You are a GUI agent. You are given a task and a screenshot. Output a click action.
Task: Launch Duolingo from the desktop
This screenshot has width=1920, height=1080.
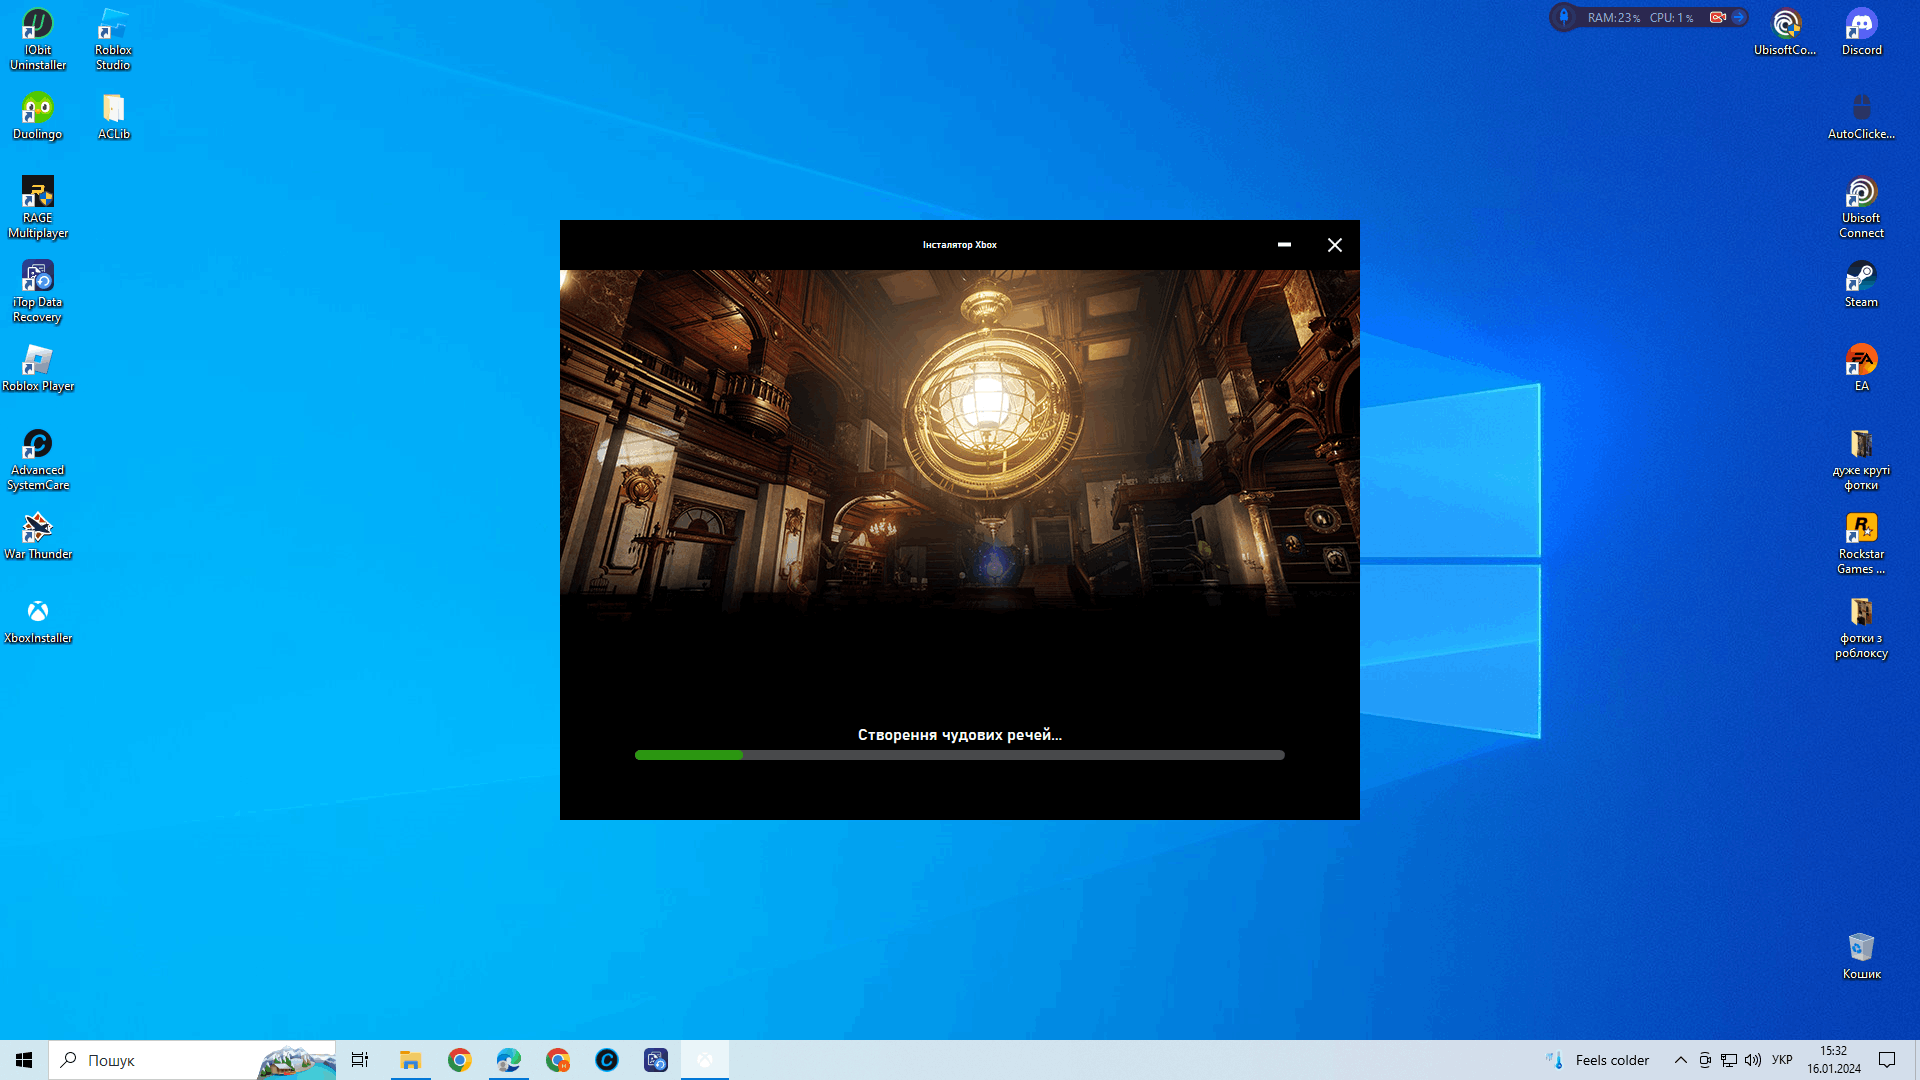[x=38, y=116]
